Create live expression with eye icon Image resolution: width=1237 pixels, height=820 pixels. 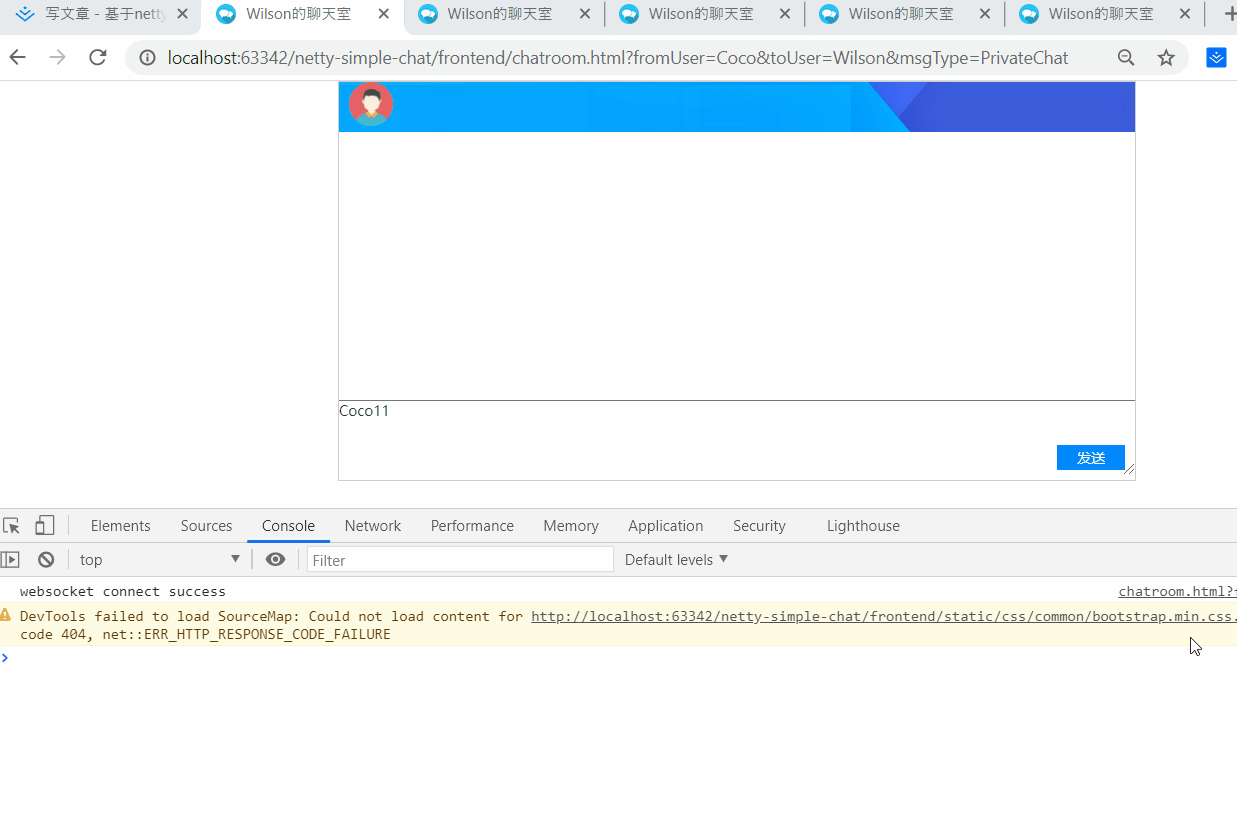tap(275, 560)
